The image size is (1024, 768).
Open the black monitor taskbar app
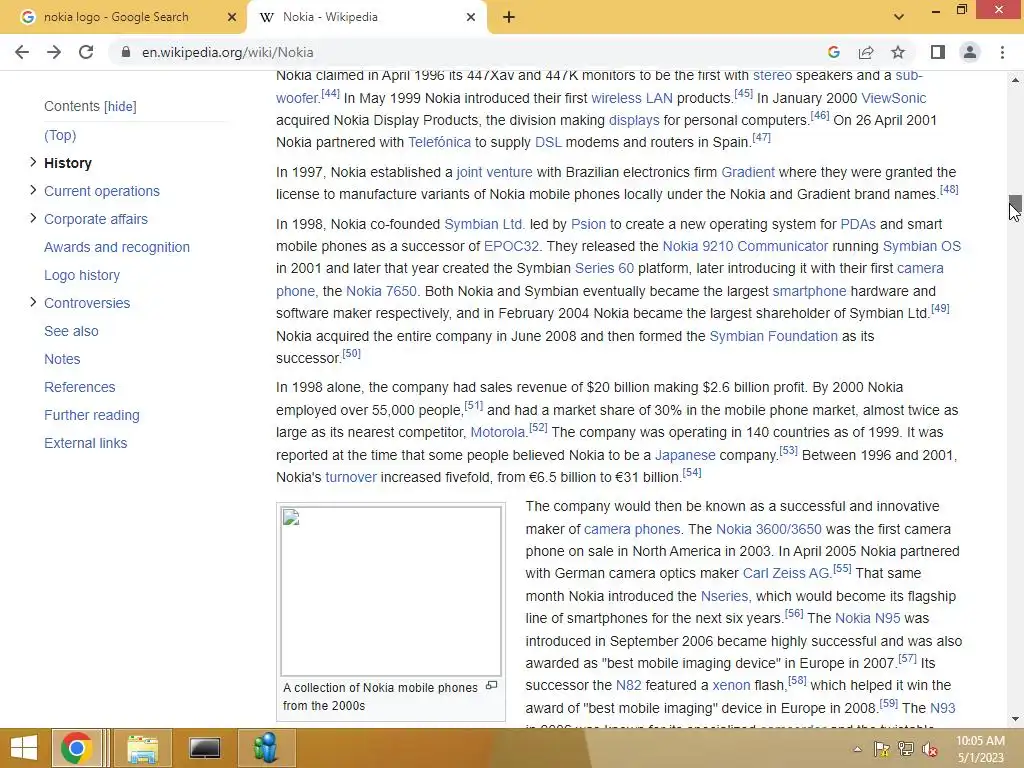[x=204, y=748]
